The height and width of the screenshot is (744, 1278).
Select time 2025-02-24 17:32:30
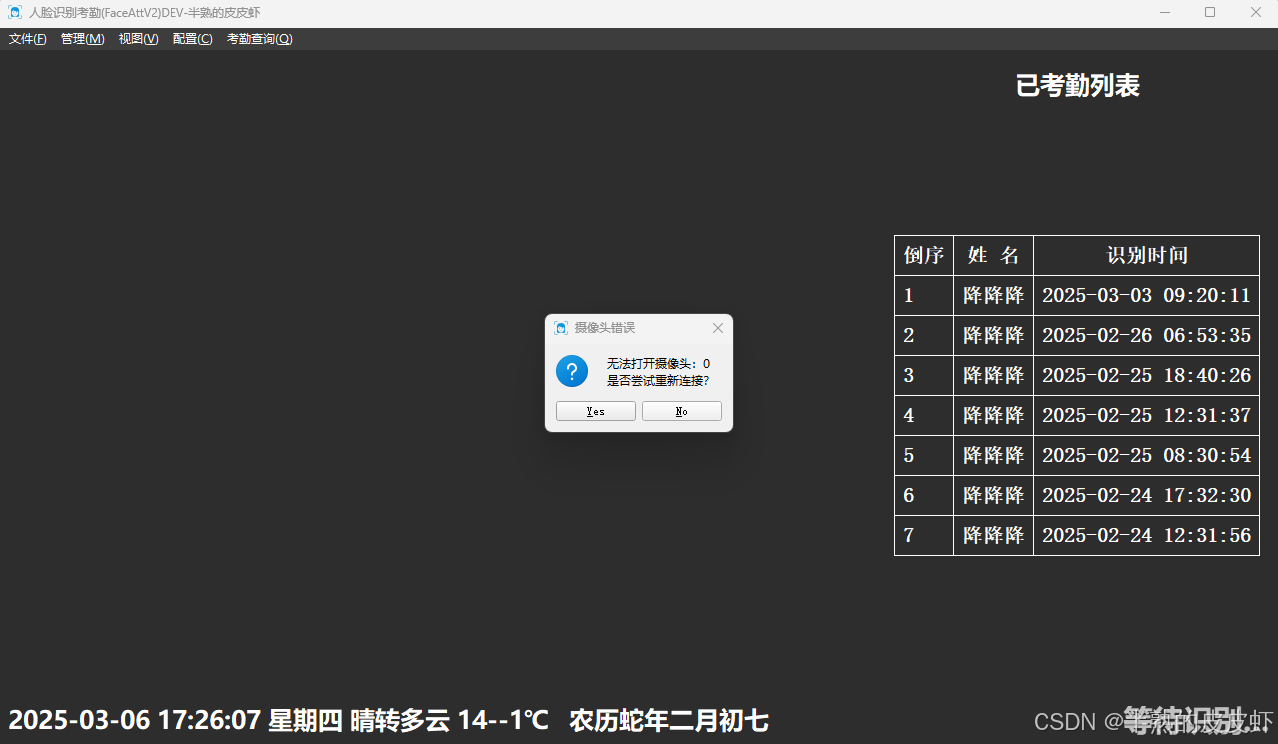tap(1146, 495)
